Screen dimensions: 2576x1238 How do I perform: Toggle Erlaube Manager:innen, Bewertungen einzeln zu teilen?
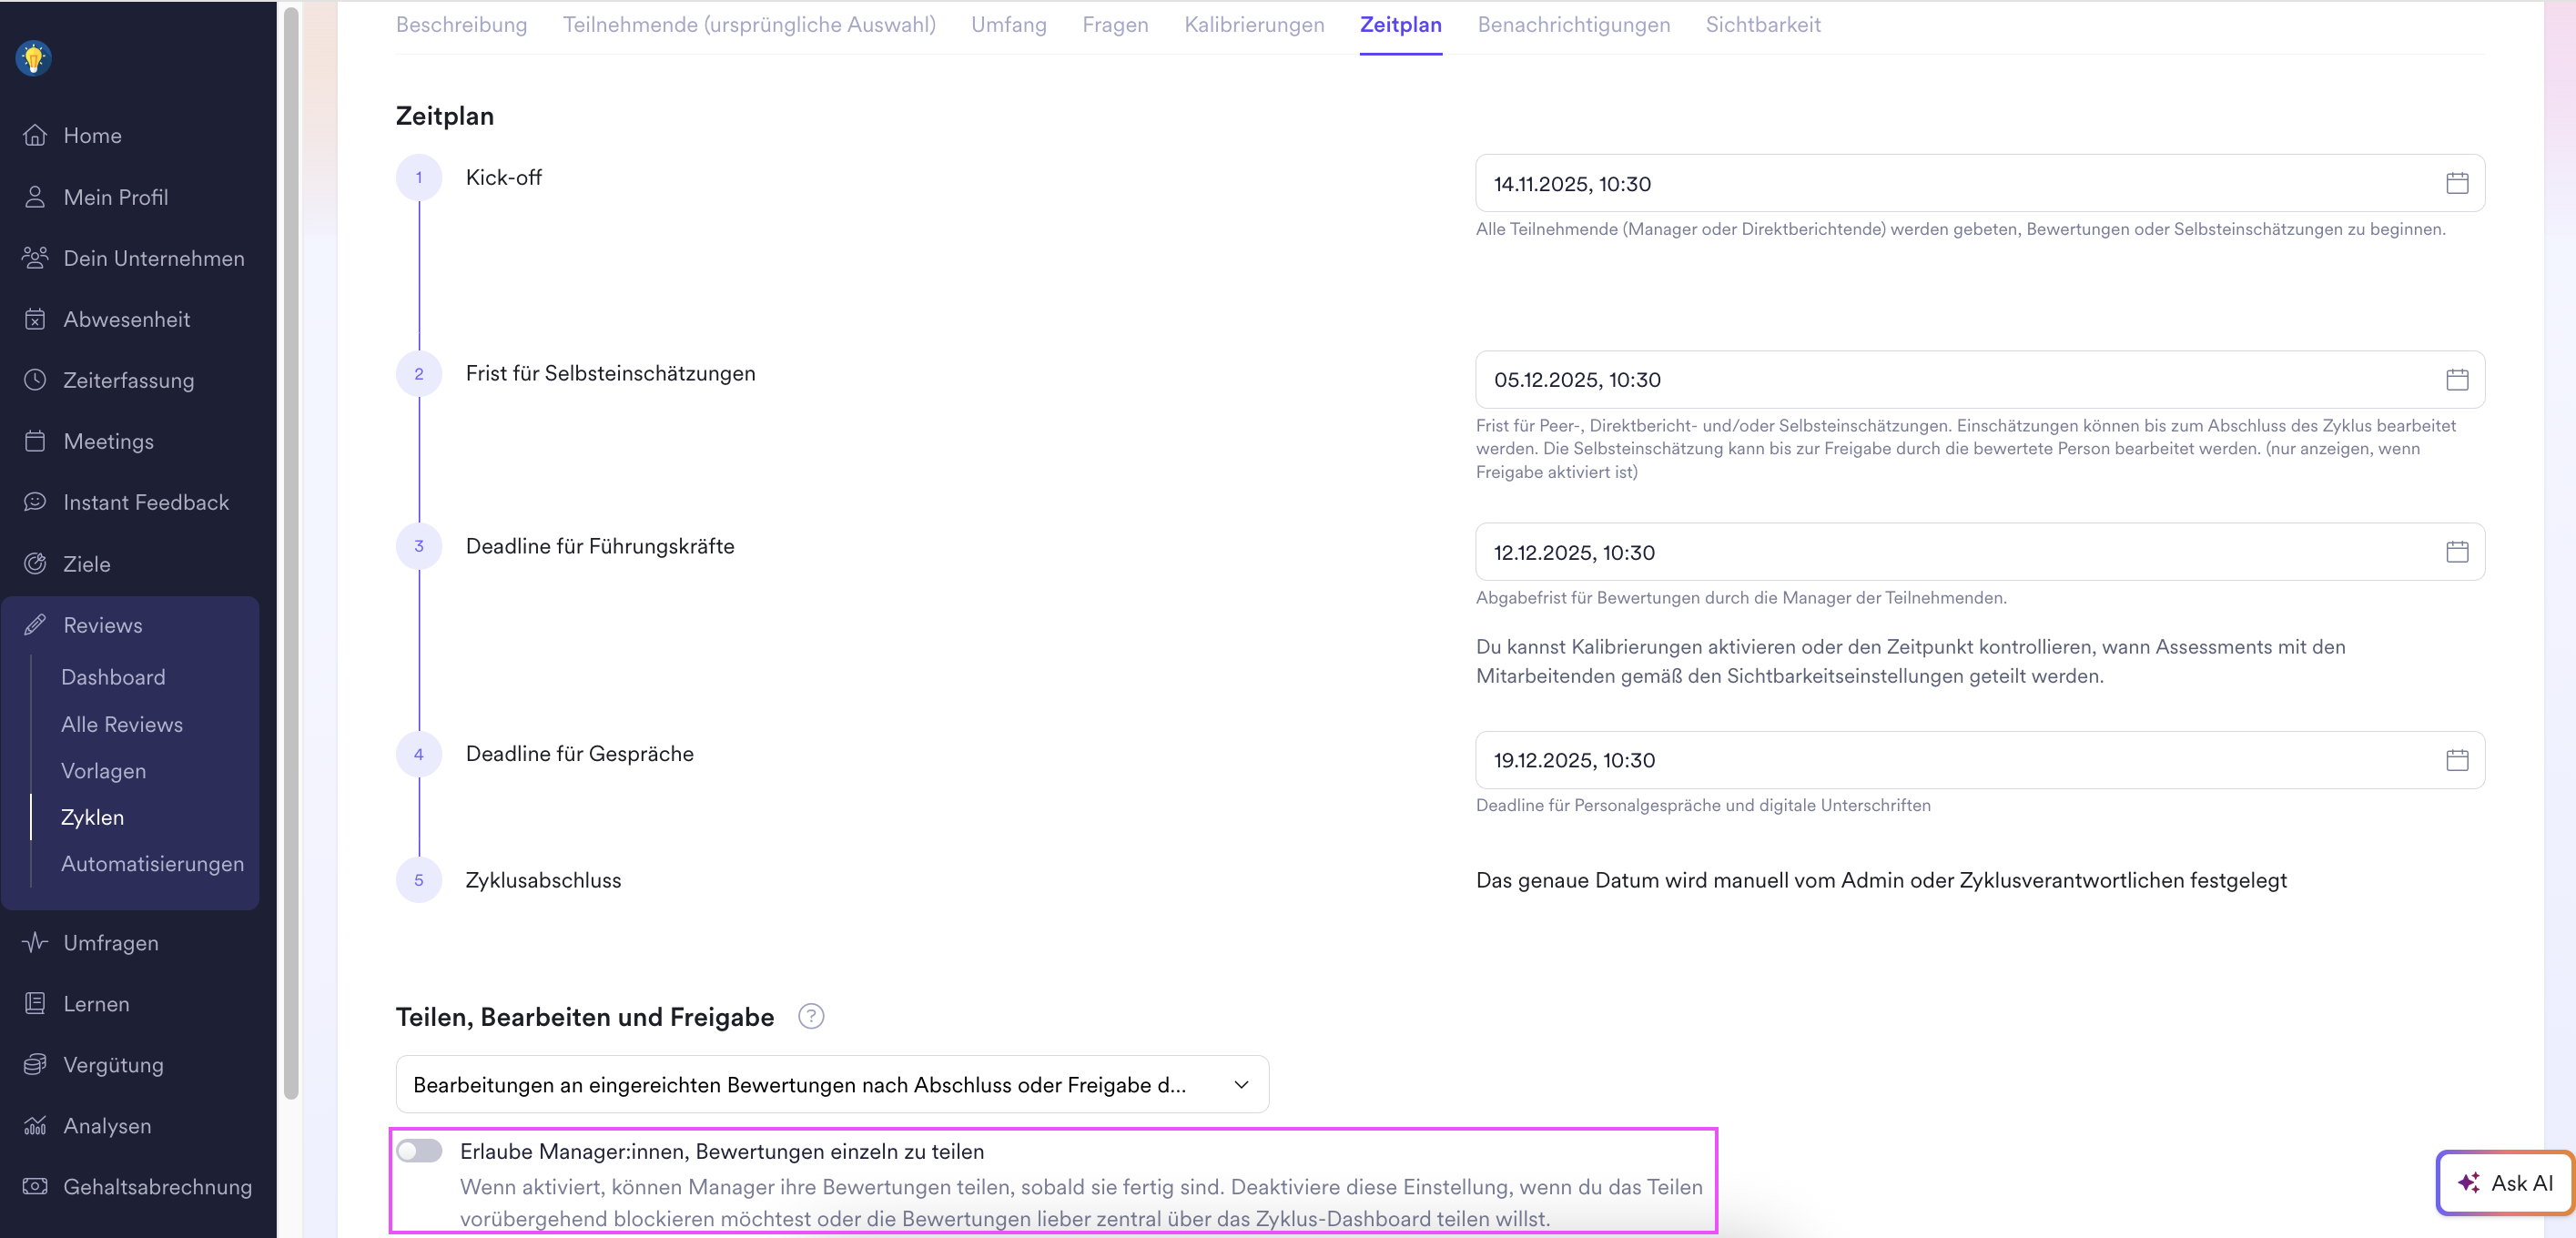419,1151
